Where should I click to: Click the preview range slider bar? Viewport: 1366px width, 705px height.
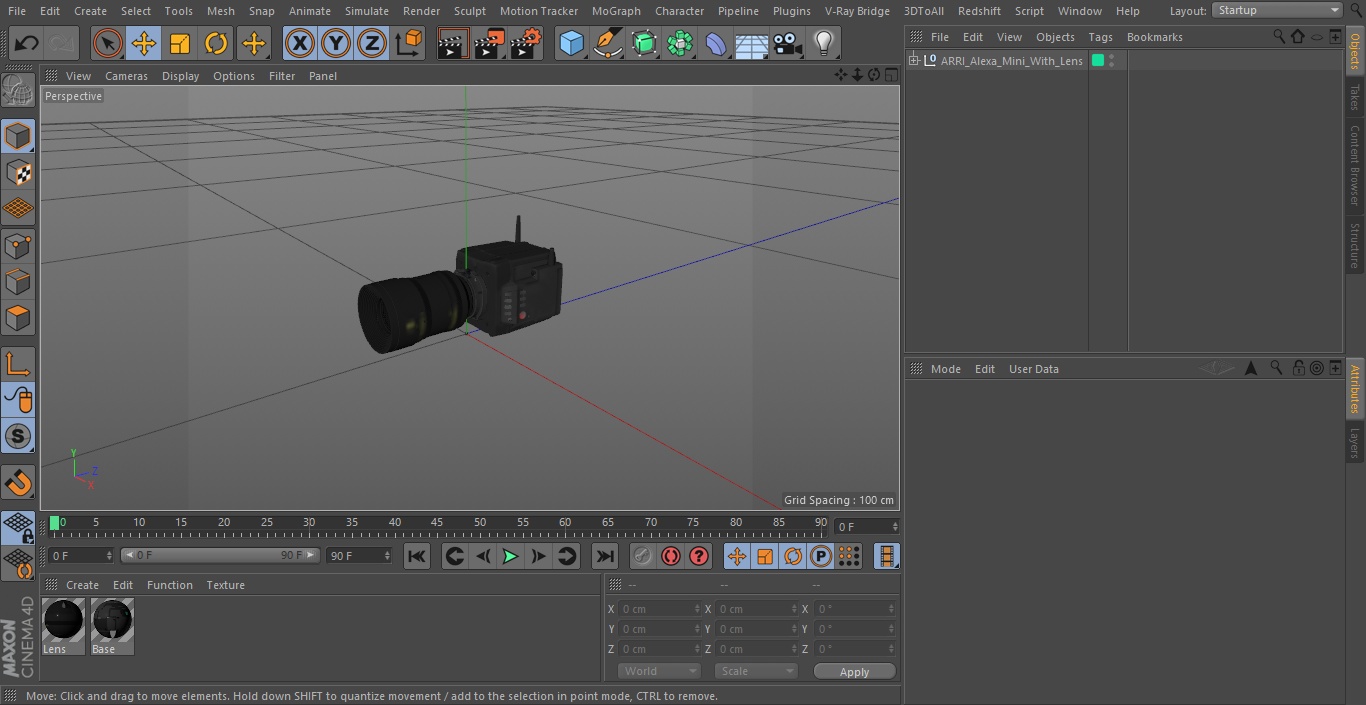(220, 555)
